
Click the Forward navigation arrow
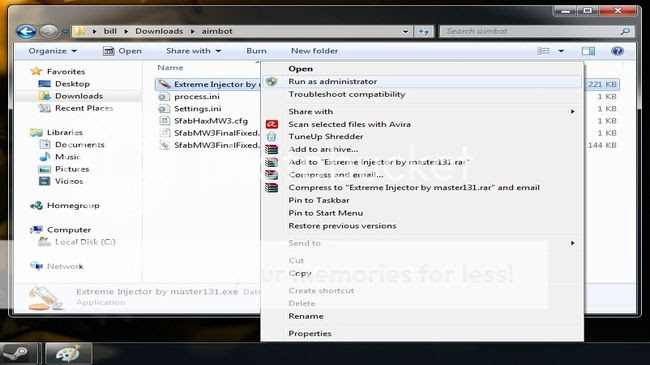pyautogui.click(x=49, y=31)
